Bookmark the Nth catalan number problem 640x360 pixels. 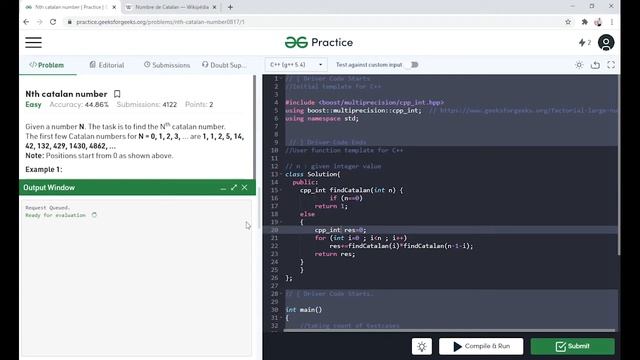[117, 94]
